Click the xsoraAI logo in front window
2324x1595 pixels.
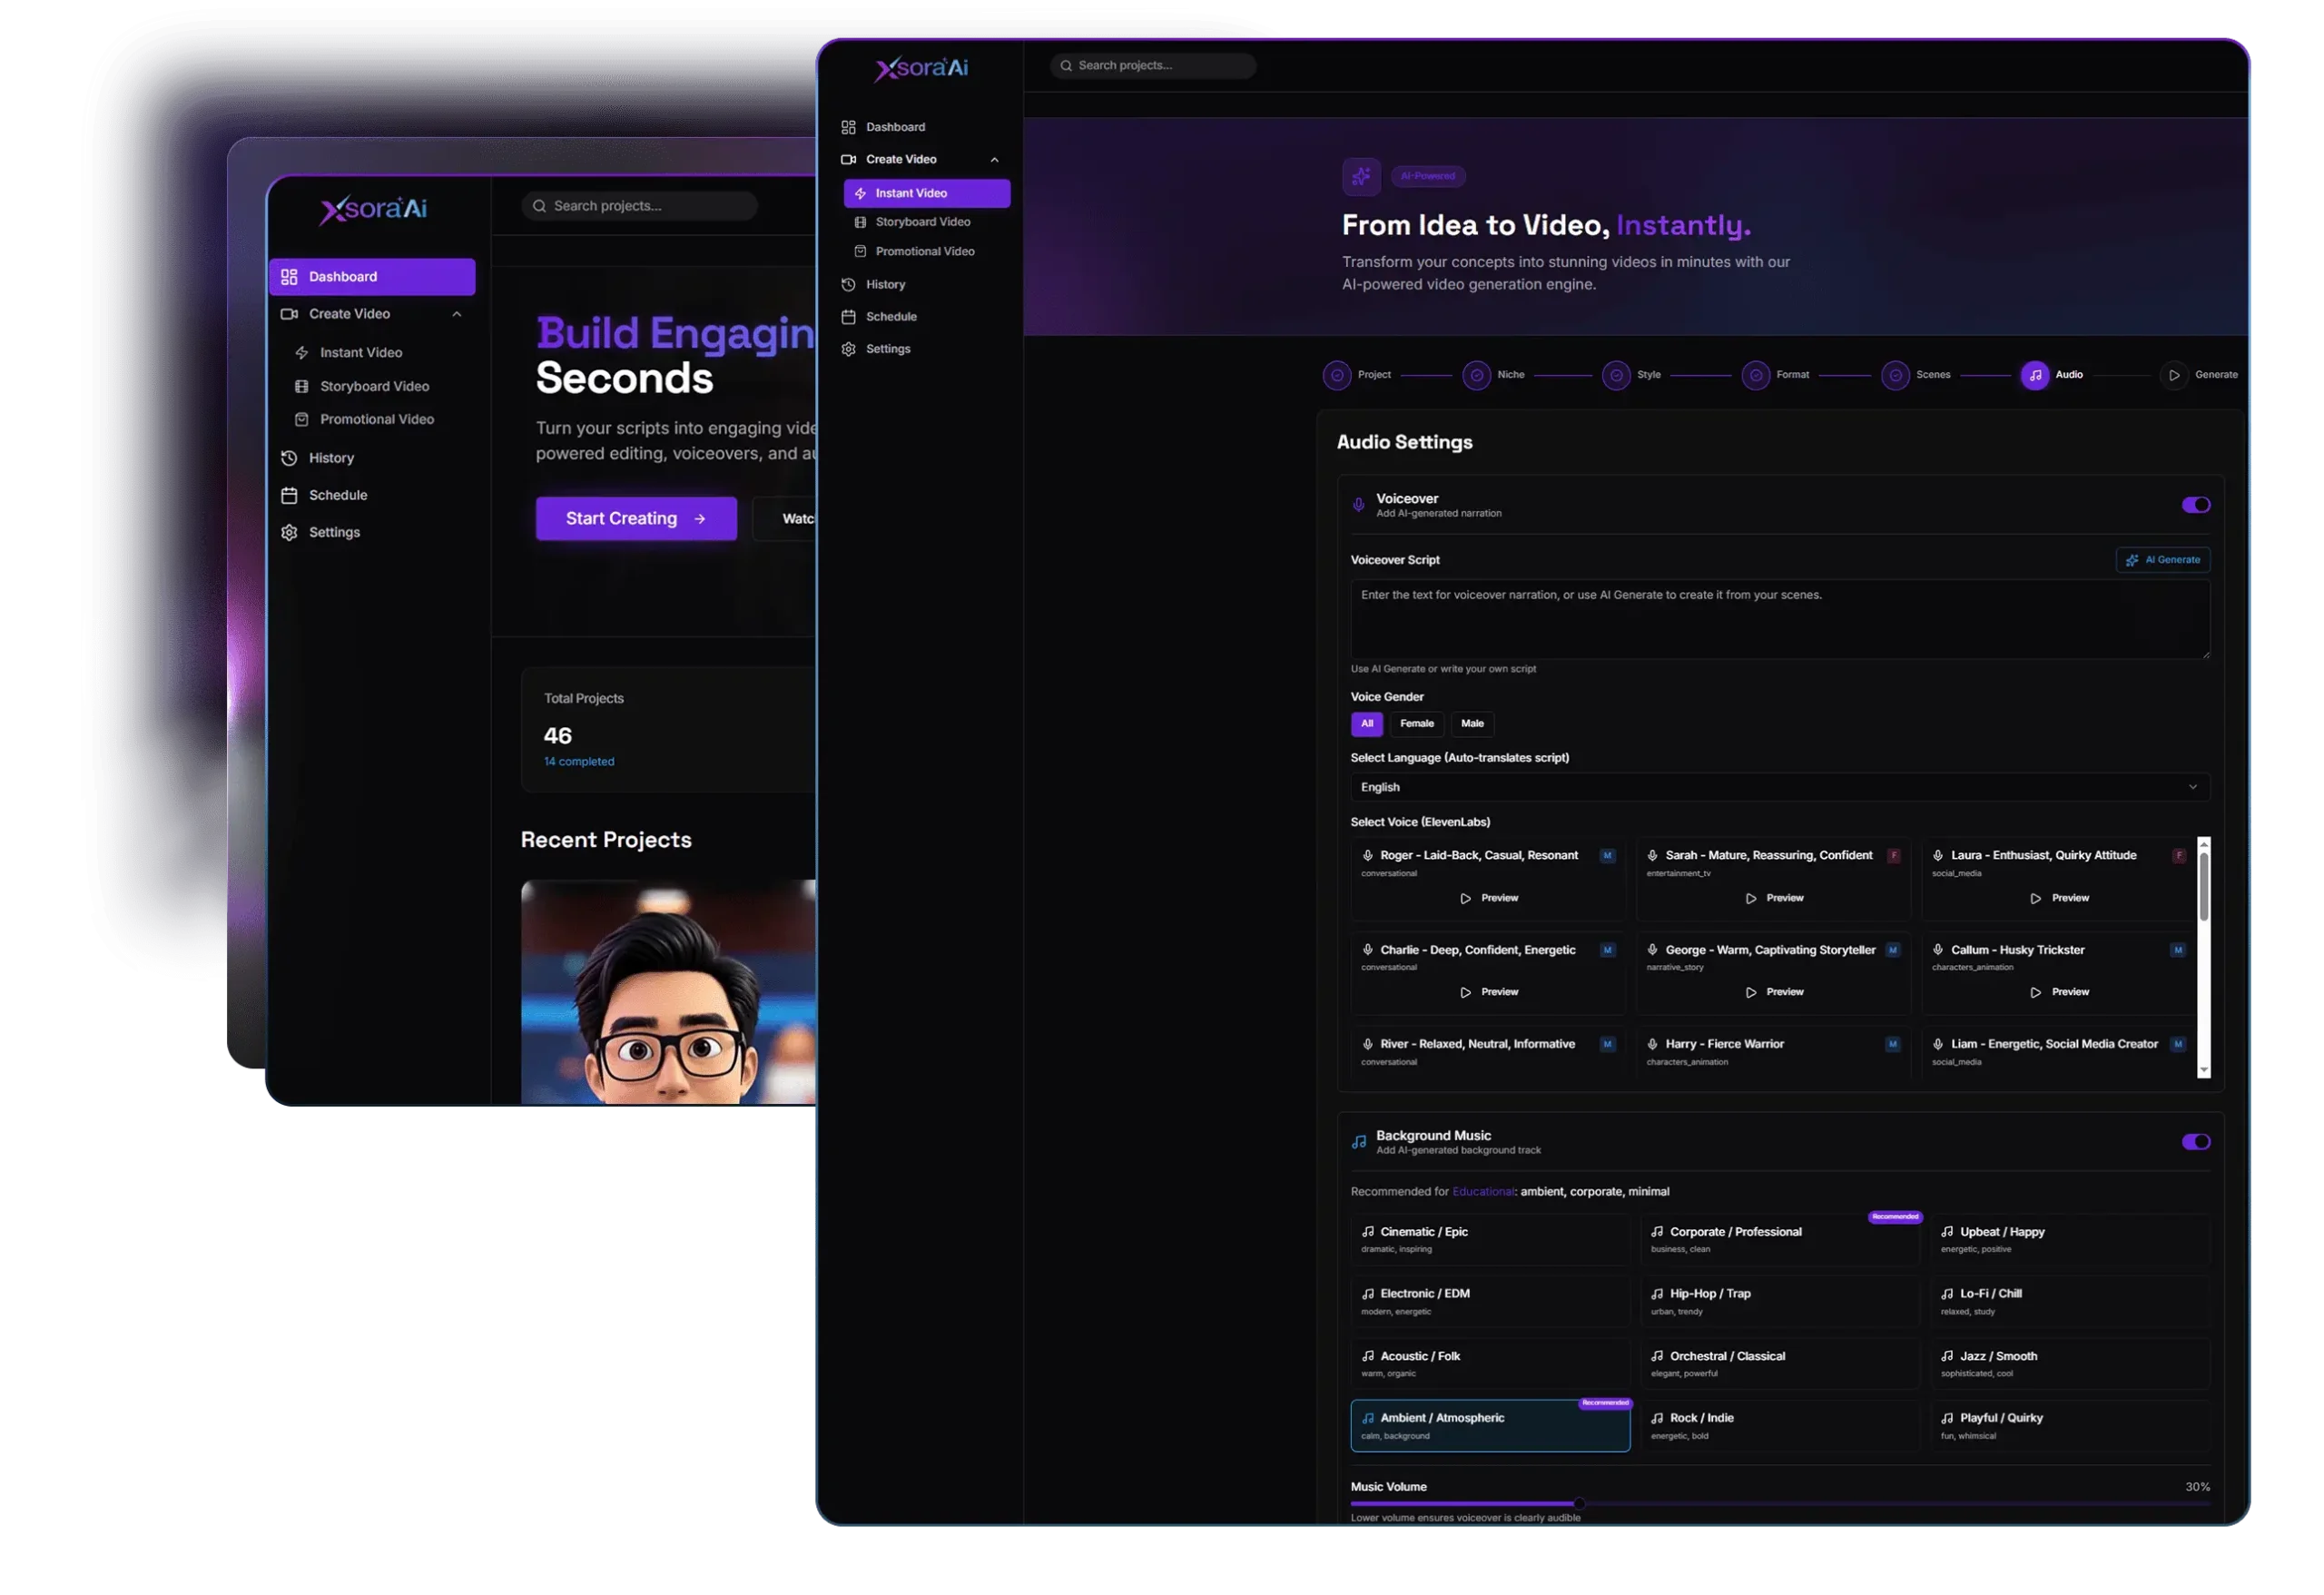point(922,68)
